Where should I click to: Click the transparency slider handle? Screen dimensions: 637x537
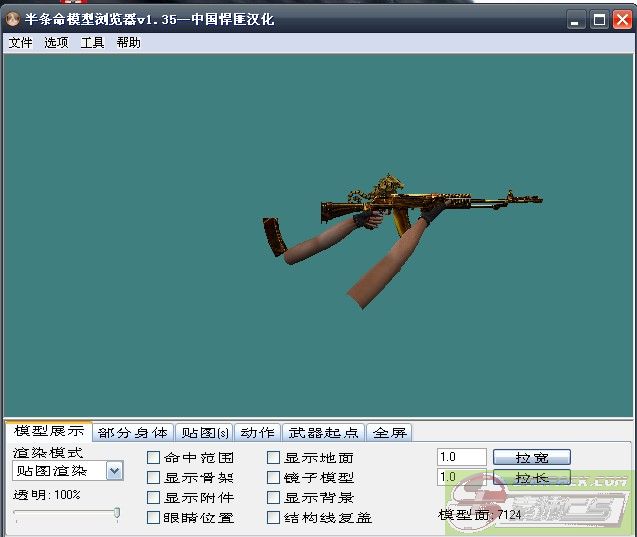[x=117, y=514]
